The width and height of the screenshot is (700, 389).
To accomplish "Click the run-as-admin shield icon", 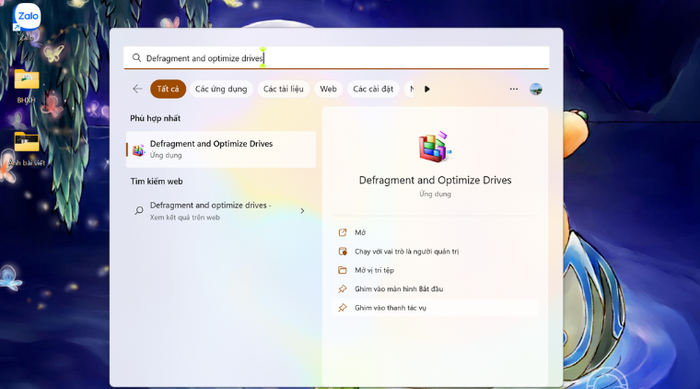I will (342, 251).
